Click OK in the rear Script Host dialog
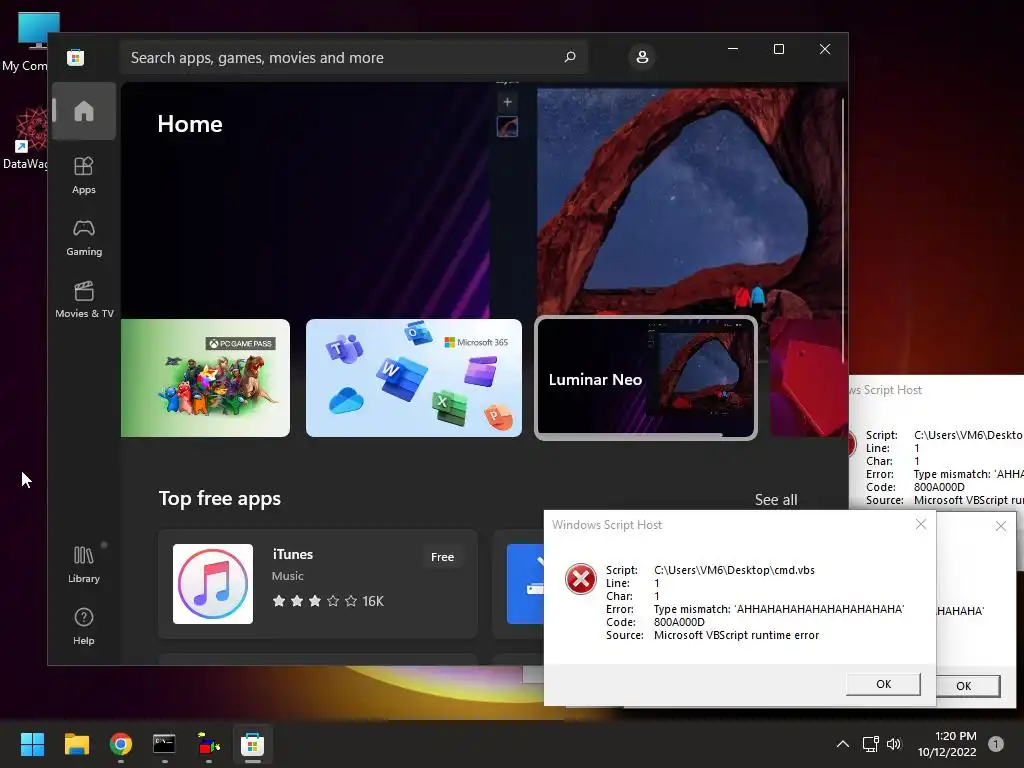The width and height of the screenshot is (1024, 768). 967,686
